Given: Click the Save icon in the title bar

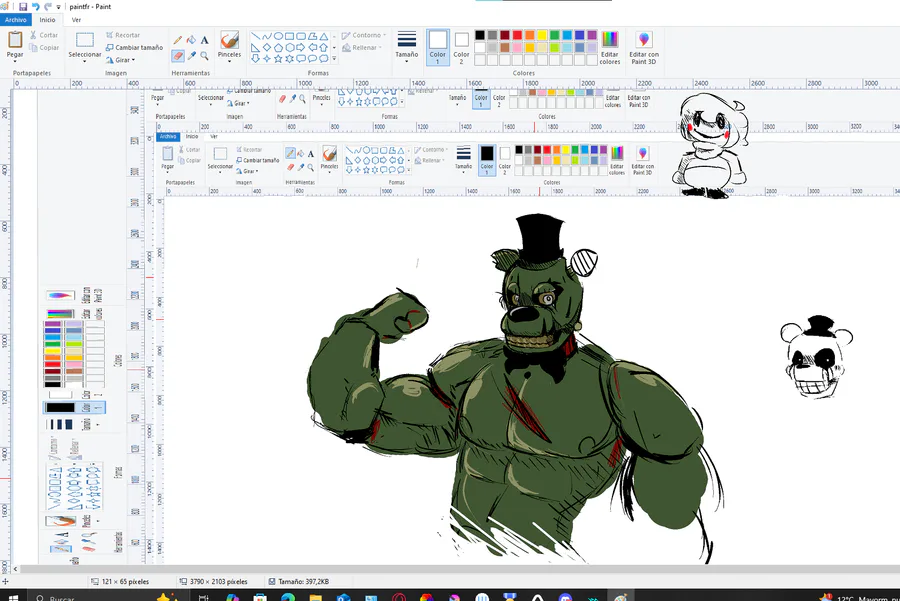Looking at the screenshot, I should tap(23, 7).
